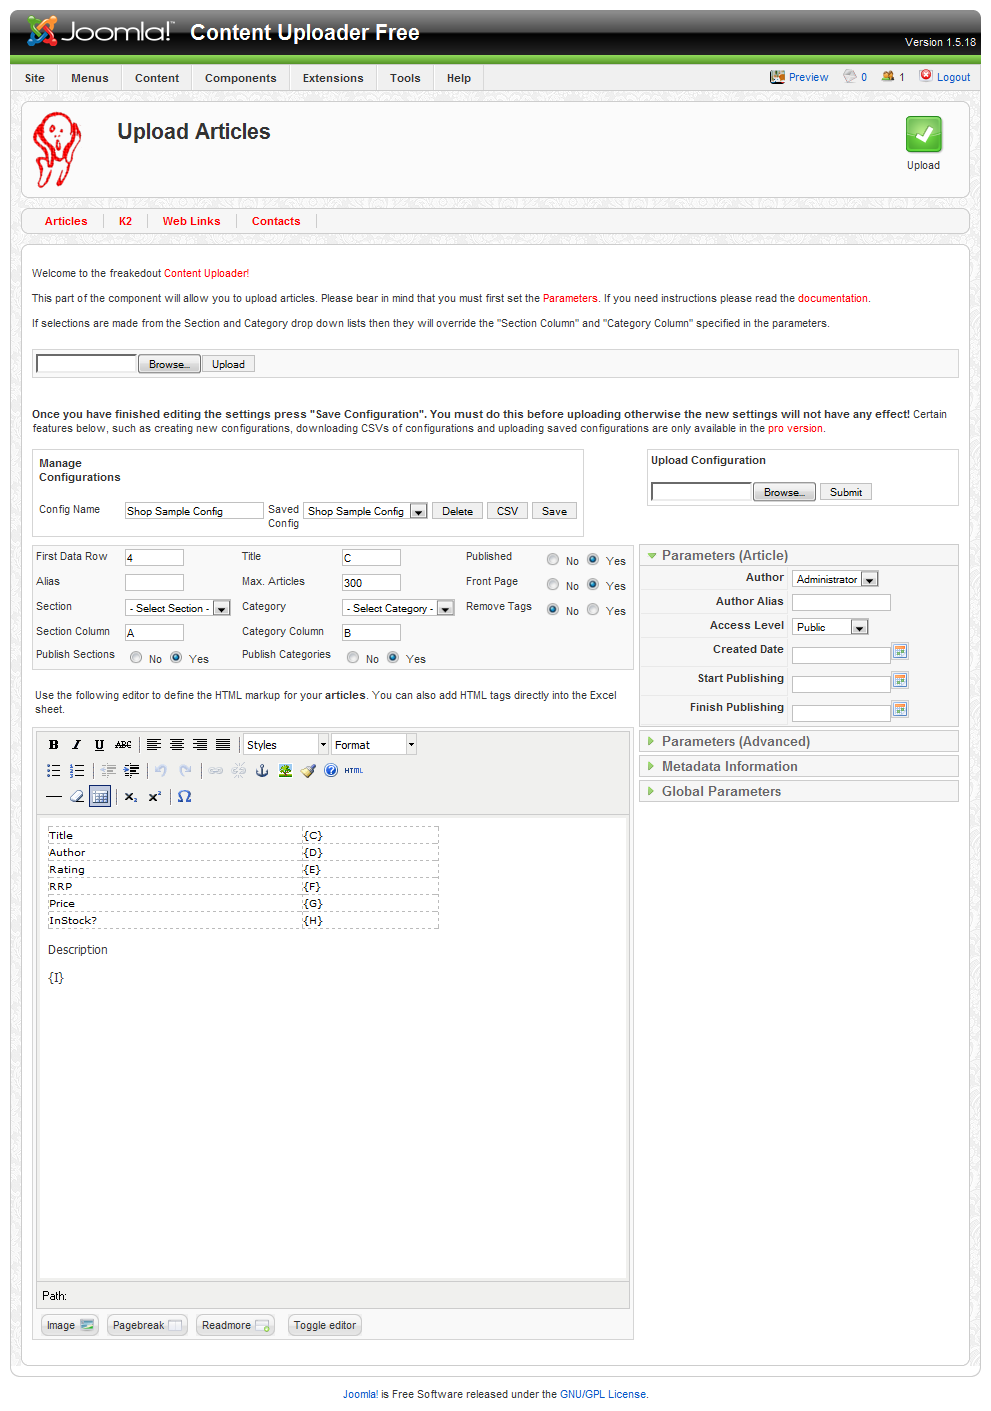Viewport: 991px width, 1411px height.
Task: Insert an unordered bullet list
Action: pyautogui.click(x=54, y=770)
